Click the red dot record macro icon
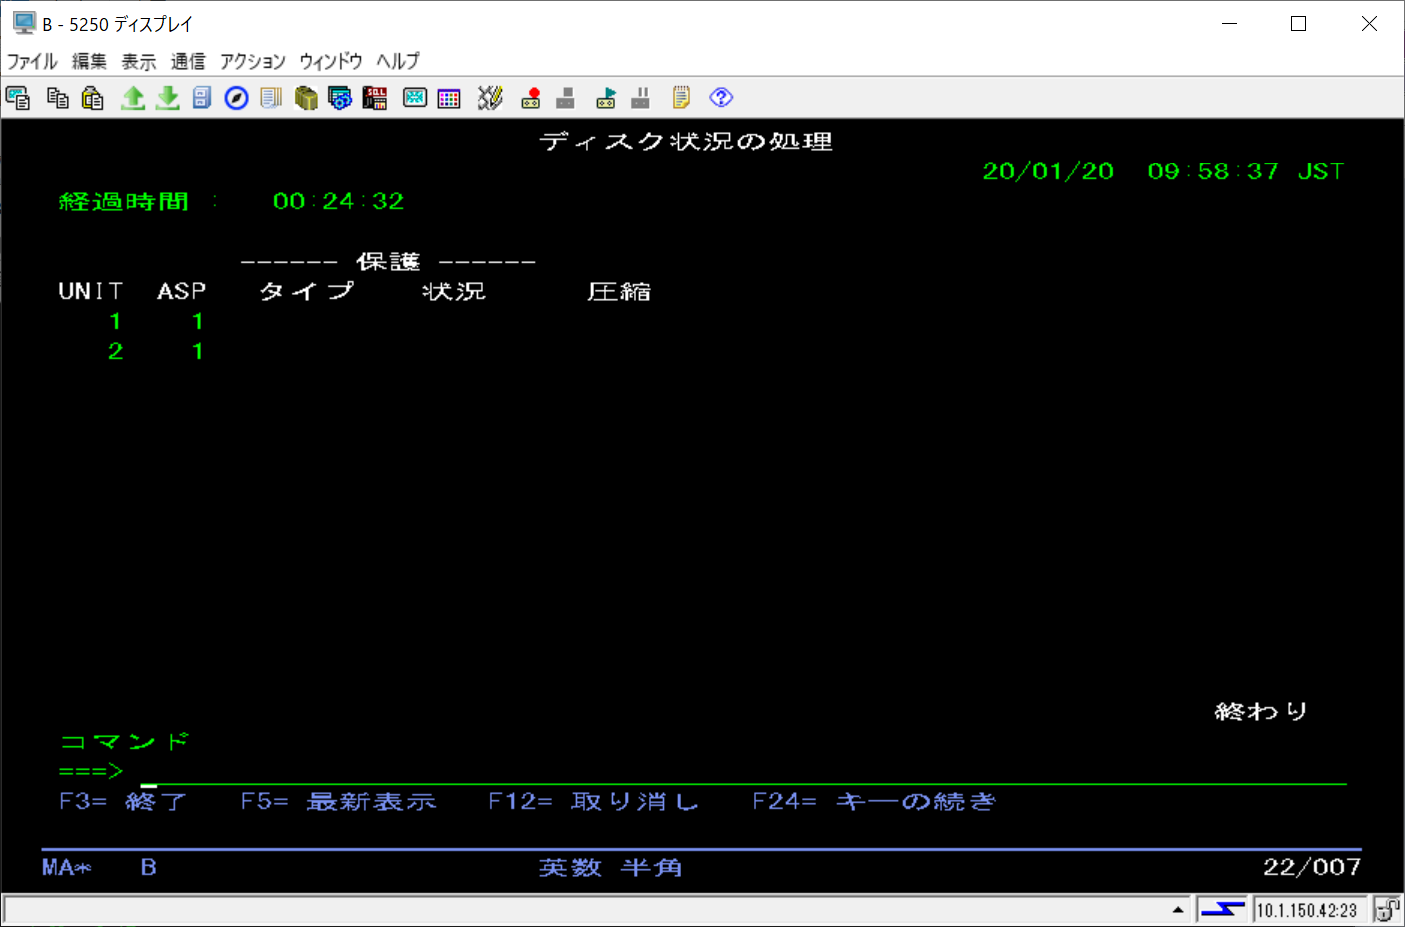This screenshot has width=1405, height=927. pyautogui.click(x=531, y=98)
